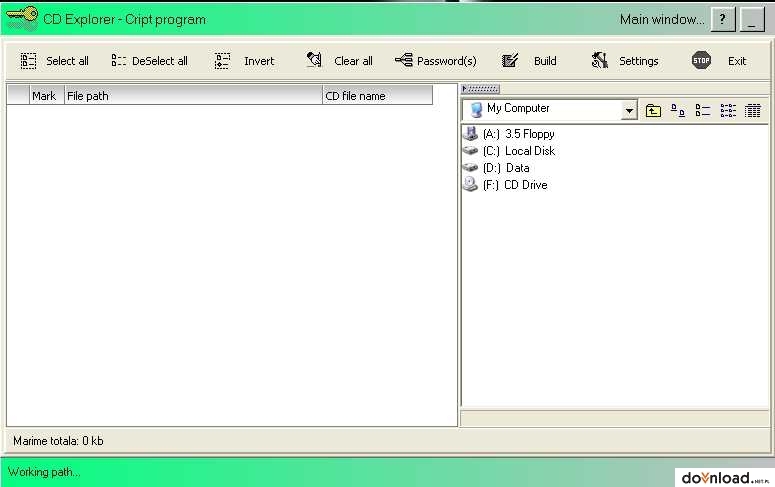Screen dimensions: 775x487
Task: Open the Password(s) icon
Action: click(x=404, y=60)
